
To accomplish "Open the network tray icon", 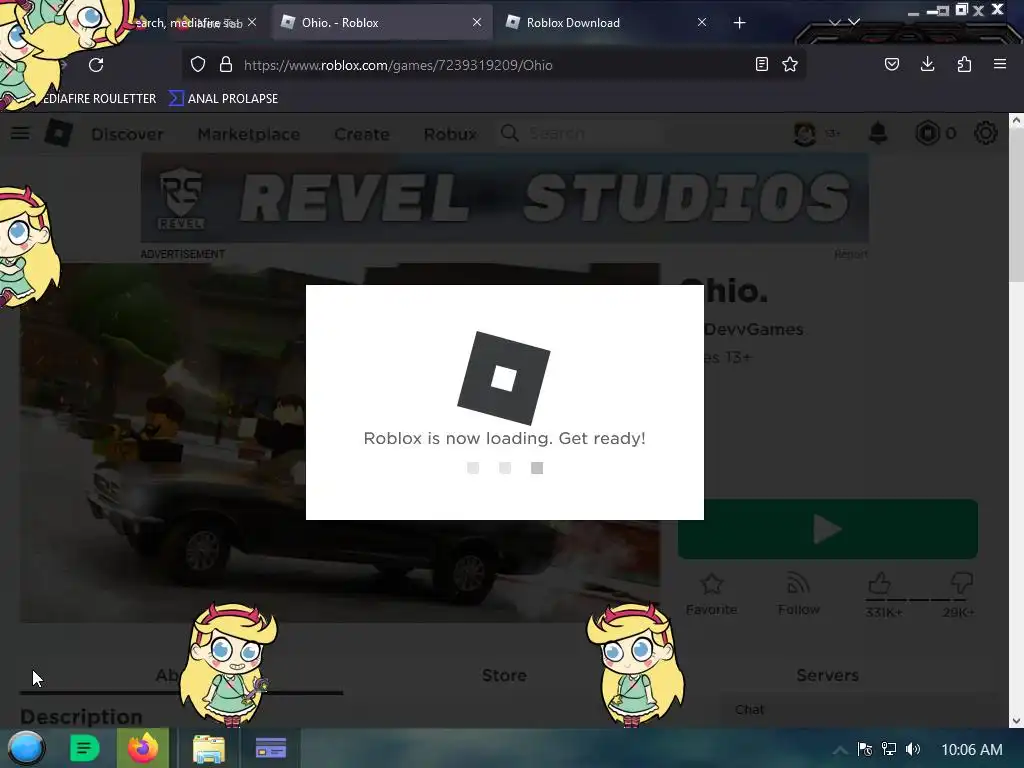I will [x=889, y=749].
